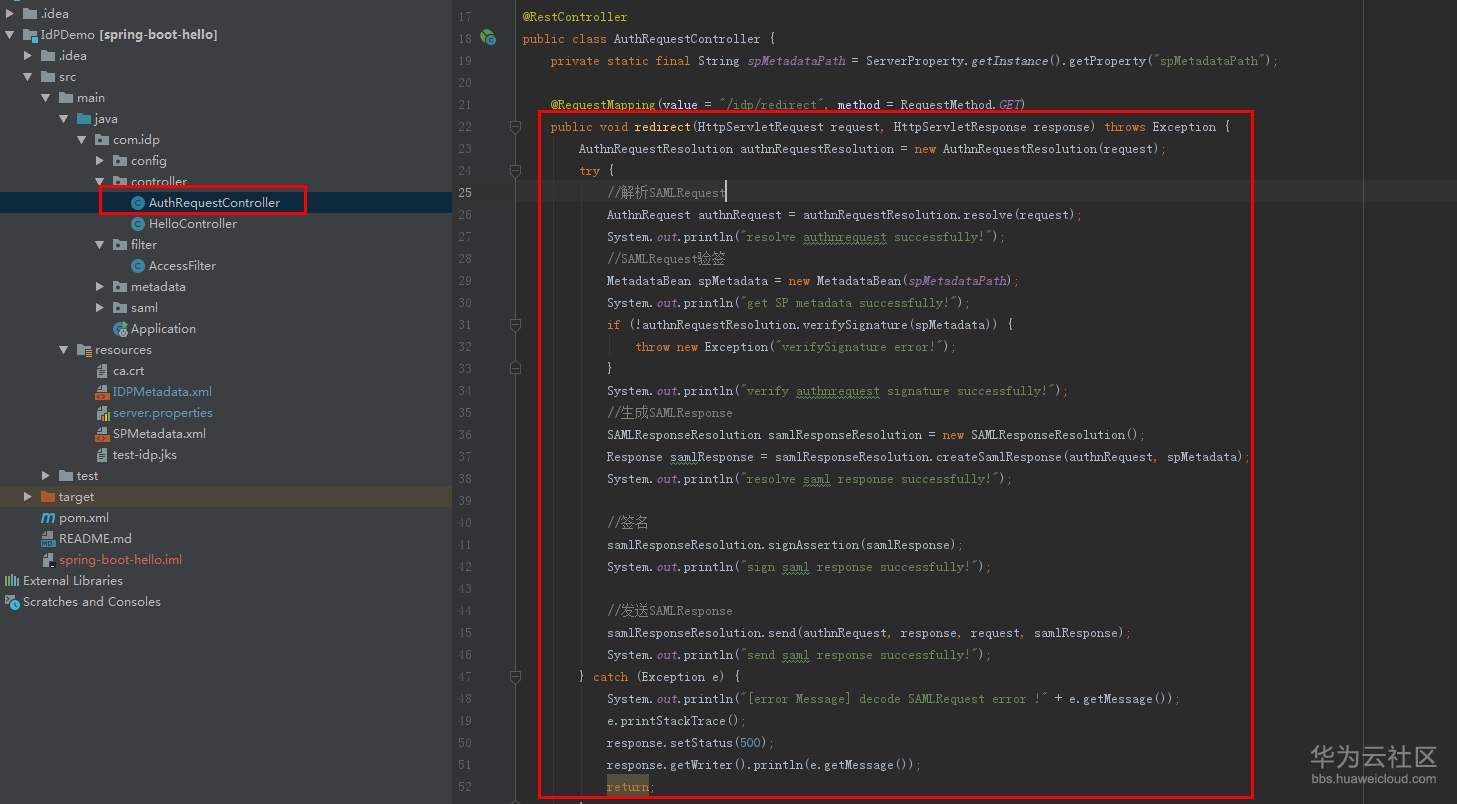Expand the config package

tap(100, 161)
